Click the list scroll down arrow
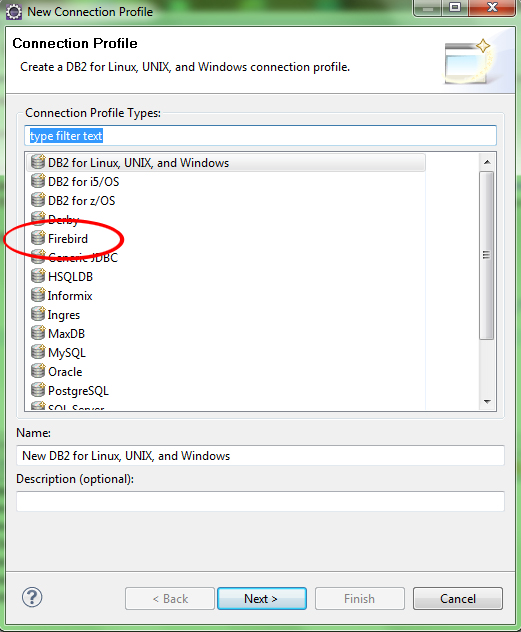The height and width of the screenshot is (632, 521). [x=487, y=401]
